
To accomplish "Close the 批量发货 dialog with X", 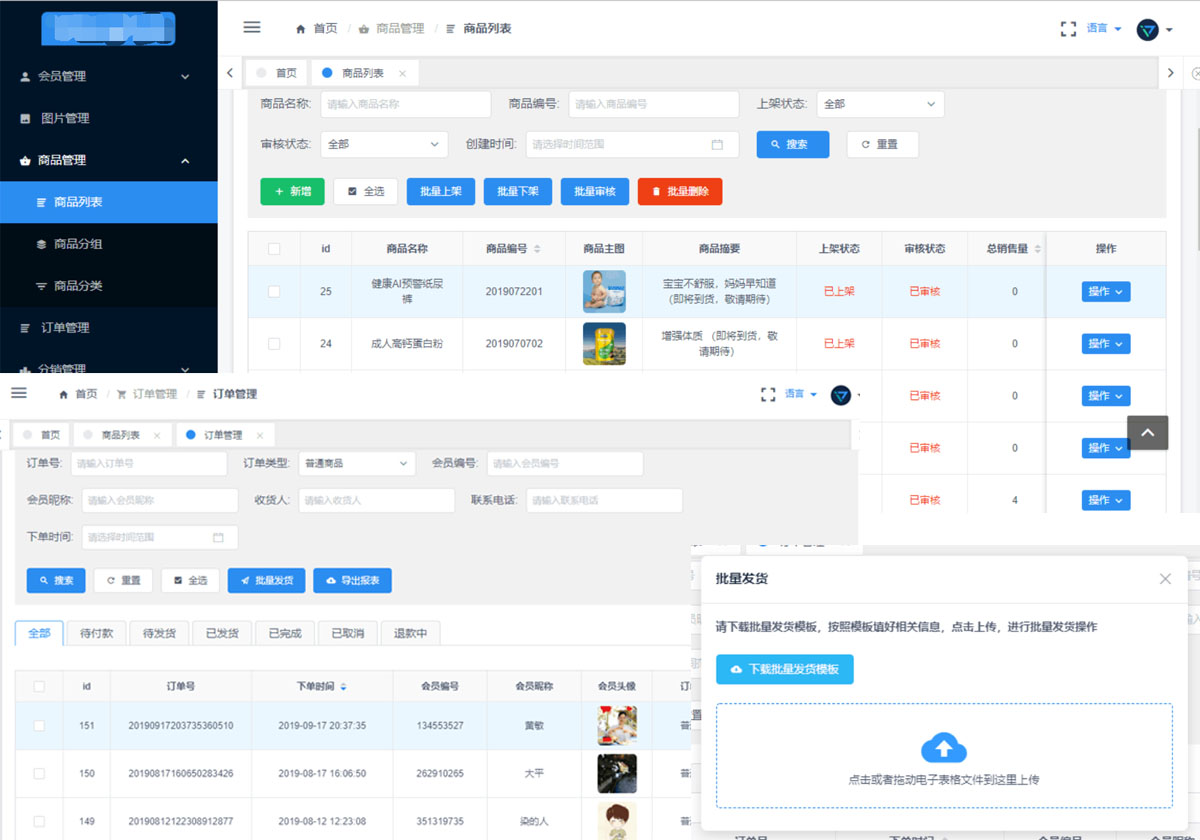I will coord(1165,579).
